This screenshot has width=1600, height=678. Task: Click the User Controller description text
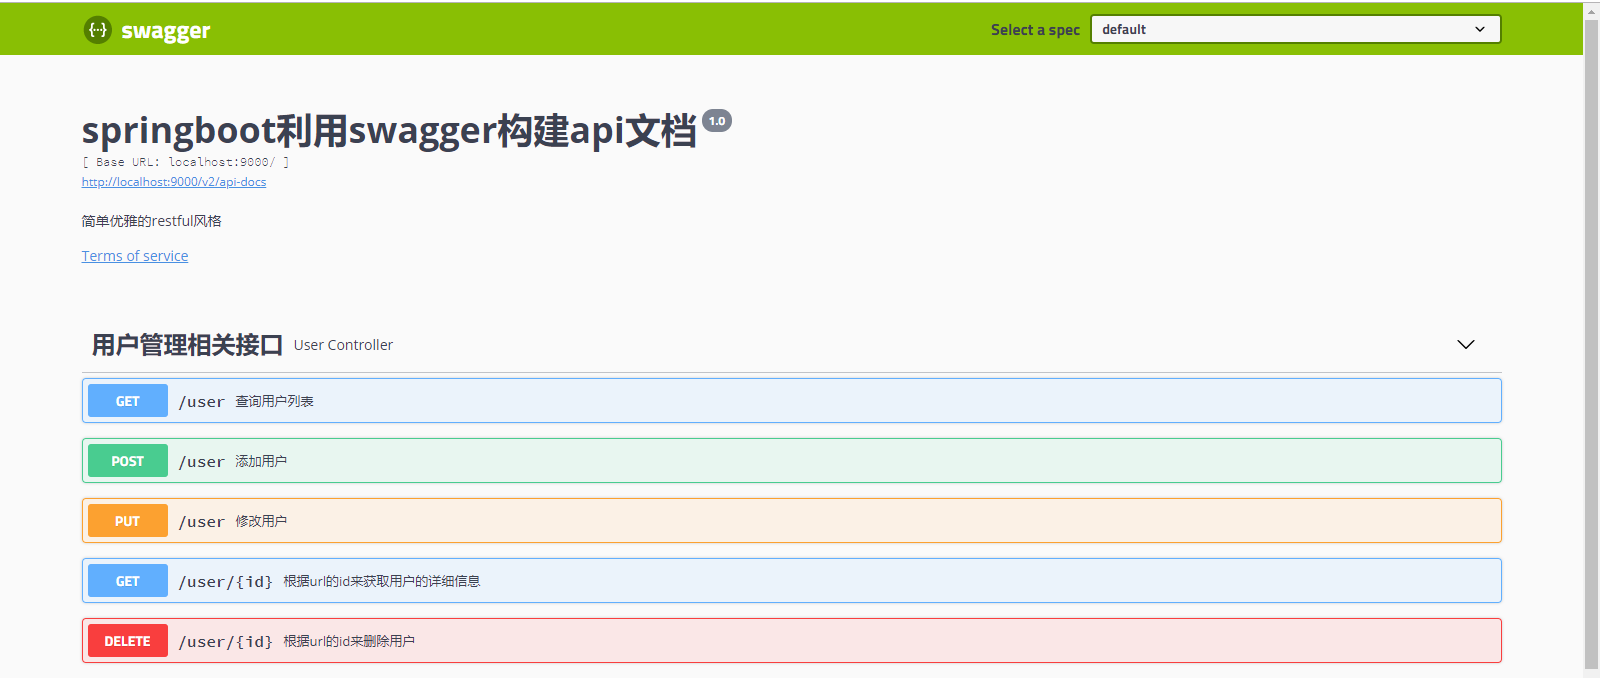pyautogui.click(x=343, y=345)
